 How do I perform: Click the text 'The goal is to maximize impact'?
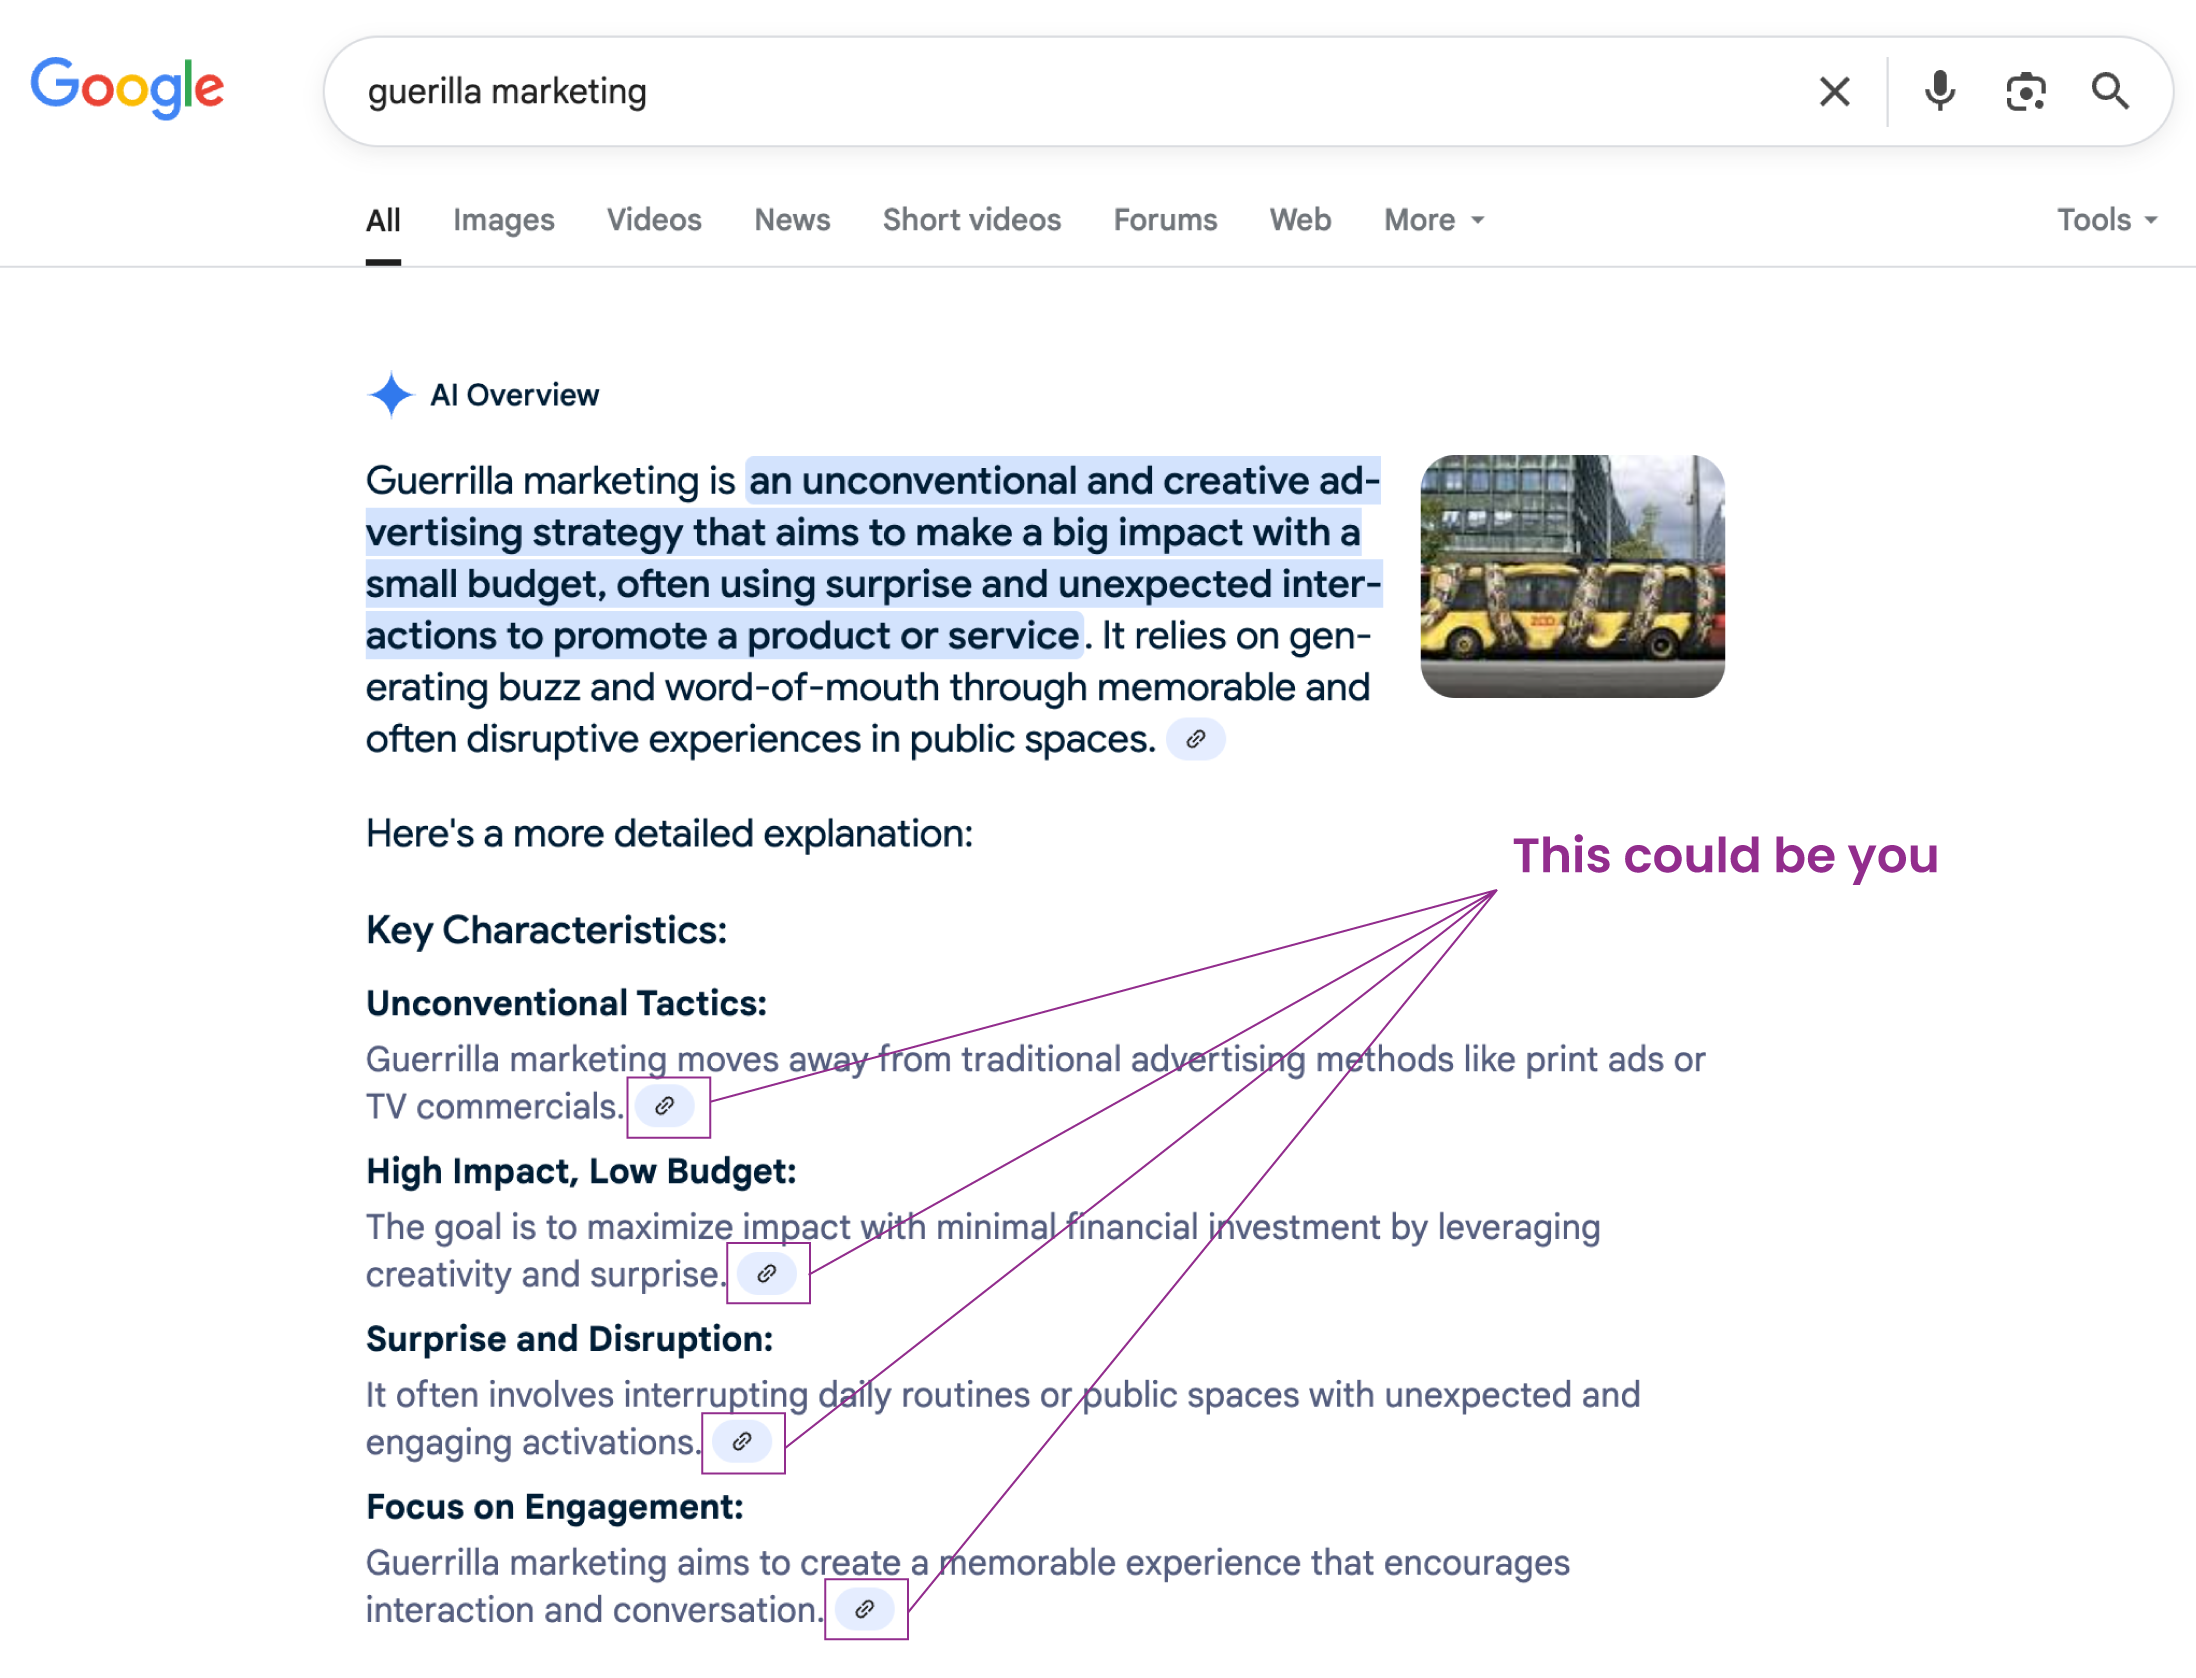(x=608, y=1227)
